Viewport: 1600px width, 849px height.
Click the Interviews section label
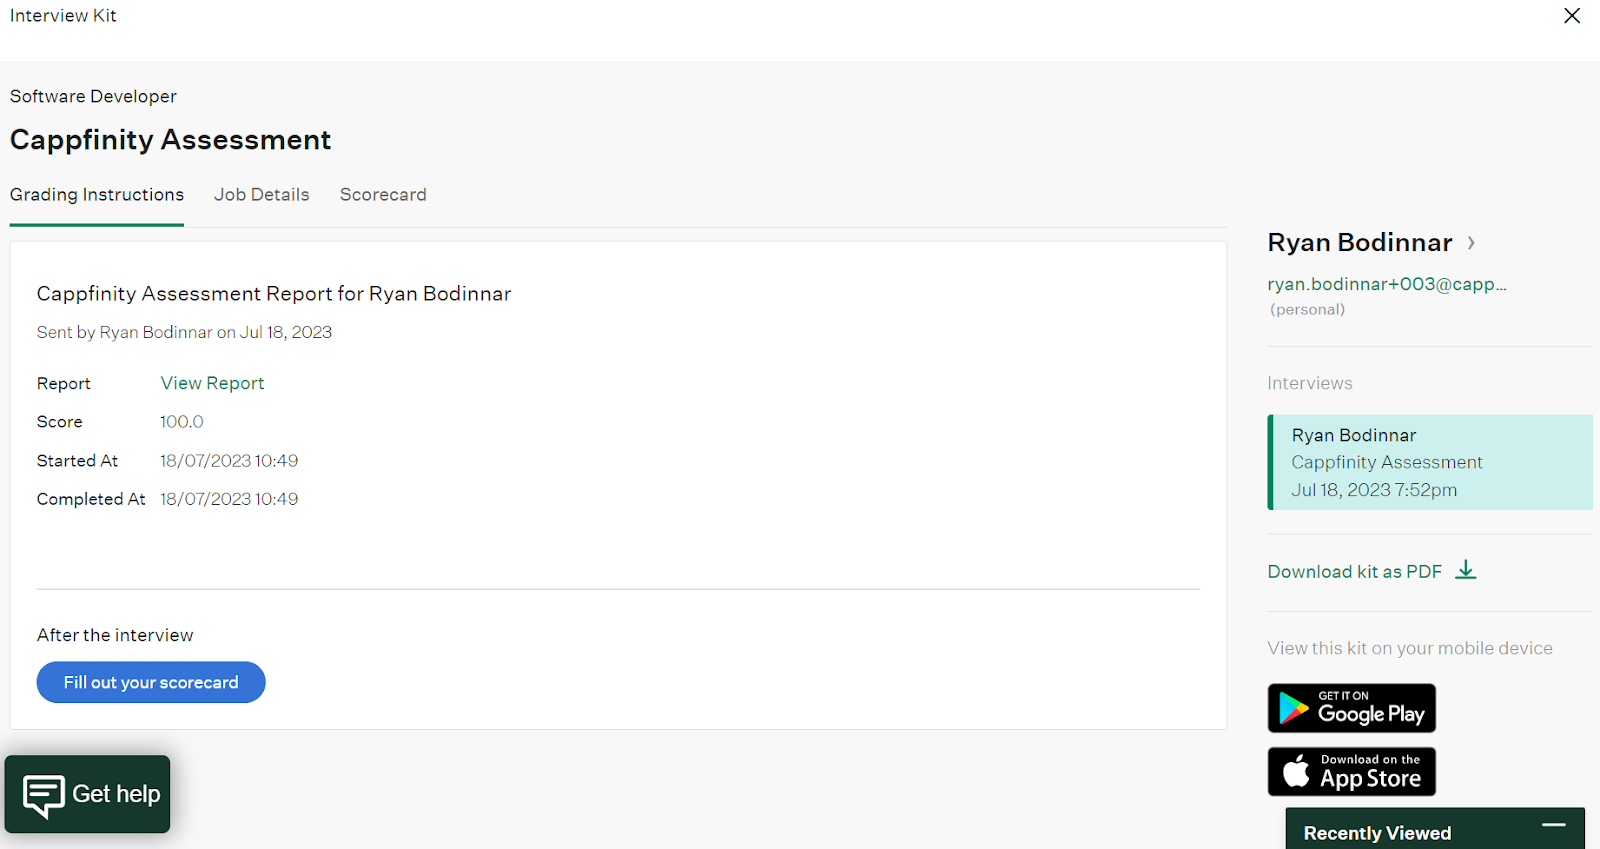1310,383
